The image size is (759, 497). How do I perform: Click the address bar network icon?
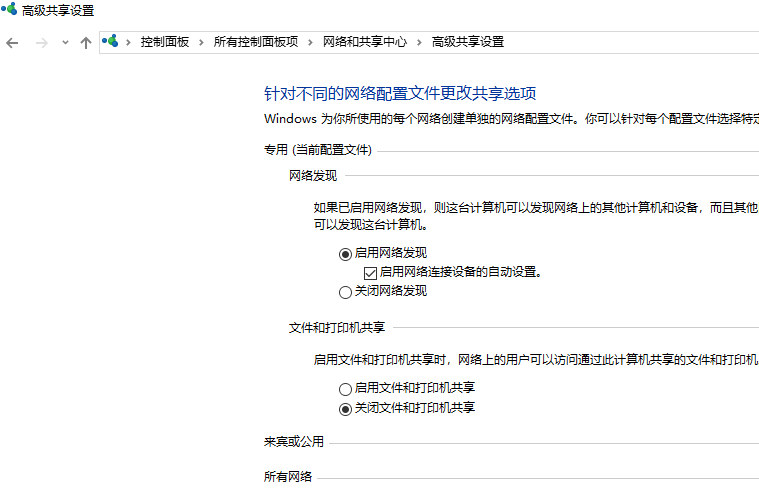pyautogui.click(x=110, y=41)
